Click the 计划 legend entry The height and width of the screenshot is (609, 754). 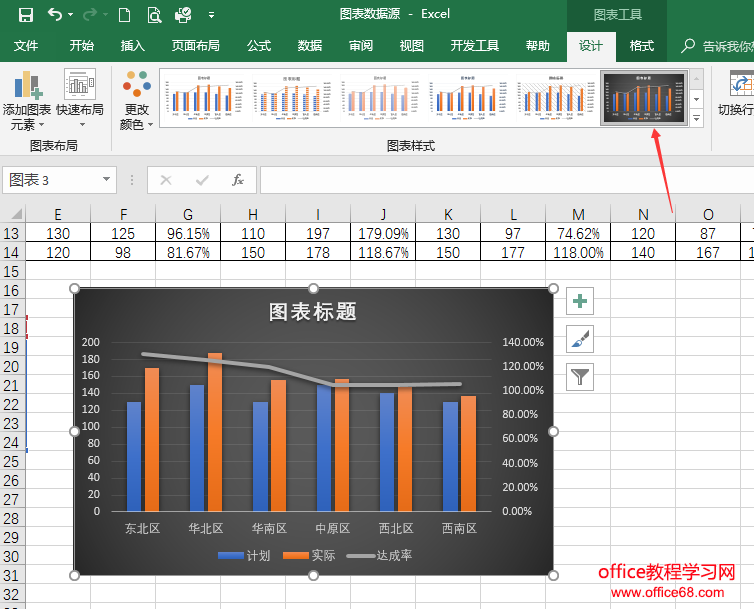pos(244,556)
